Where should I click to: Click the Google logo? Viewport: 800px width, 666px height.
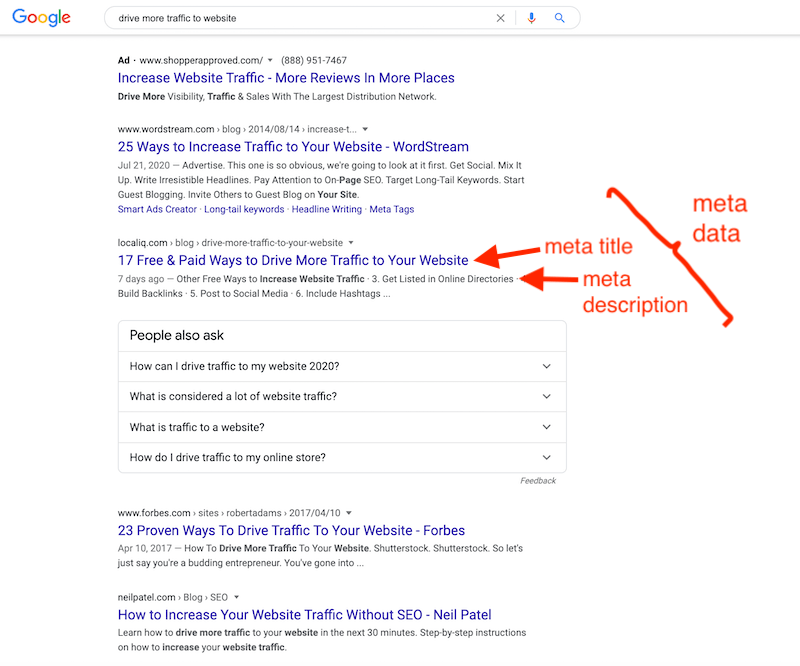[42, 18]
